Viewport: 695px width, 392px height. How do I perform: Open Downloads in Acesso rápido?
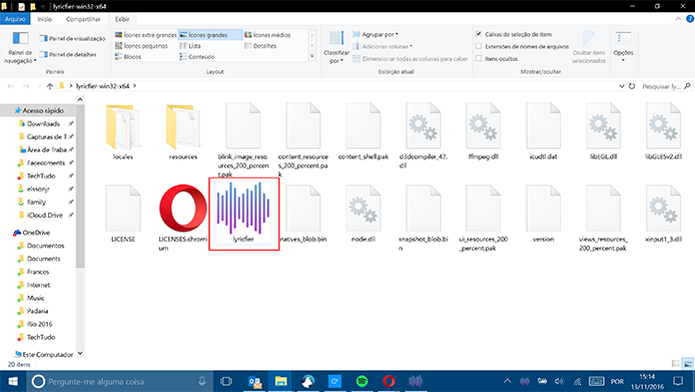[x=43, y=124]
